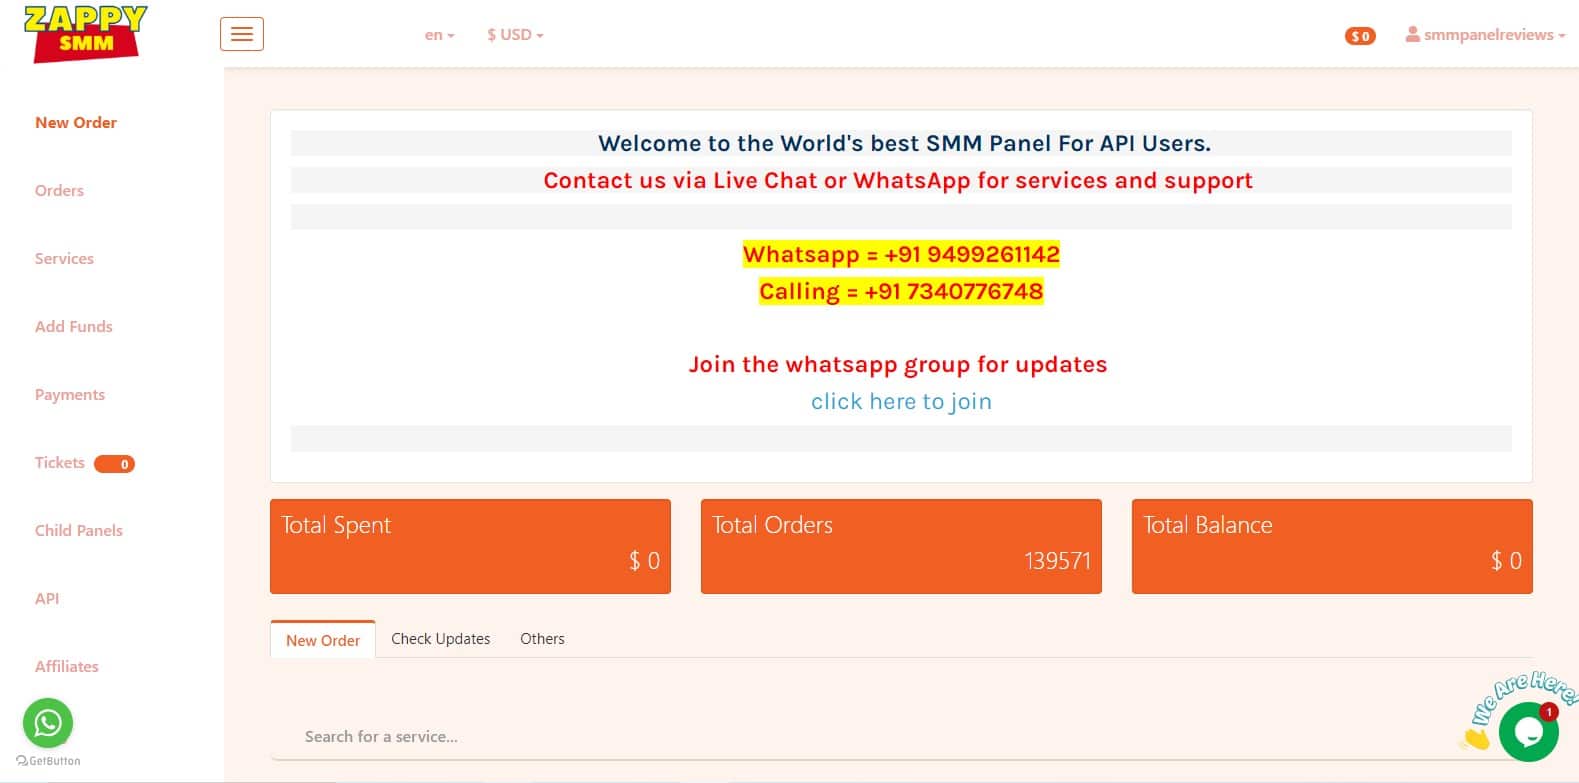Toggle the hamburger sidebar menu
The width and height of the screenshot is (1579, 783).
pyautogui.click(x=242, y=34)
